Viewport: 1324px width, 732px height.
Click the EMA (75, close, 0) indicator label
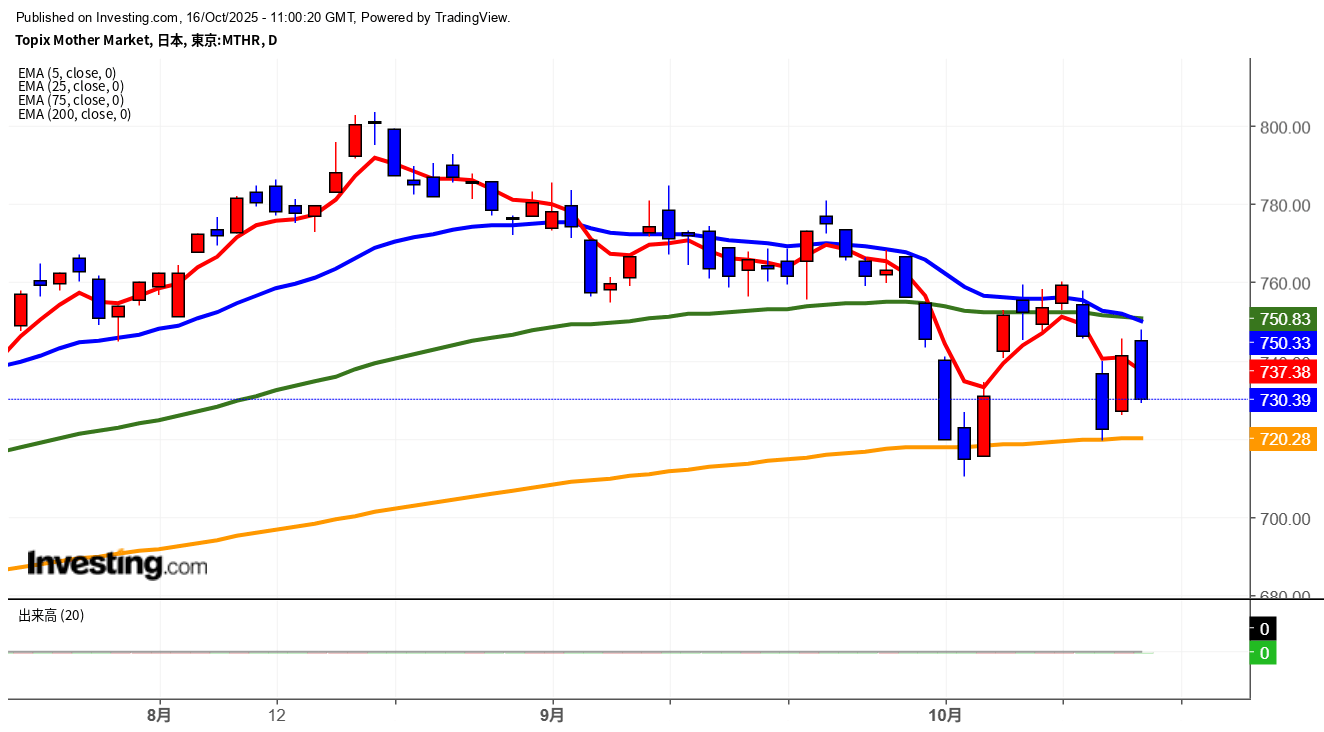70,100
